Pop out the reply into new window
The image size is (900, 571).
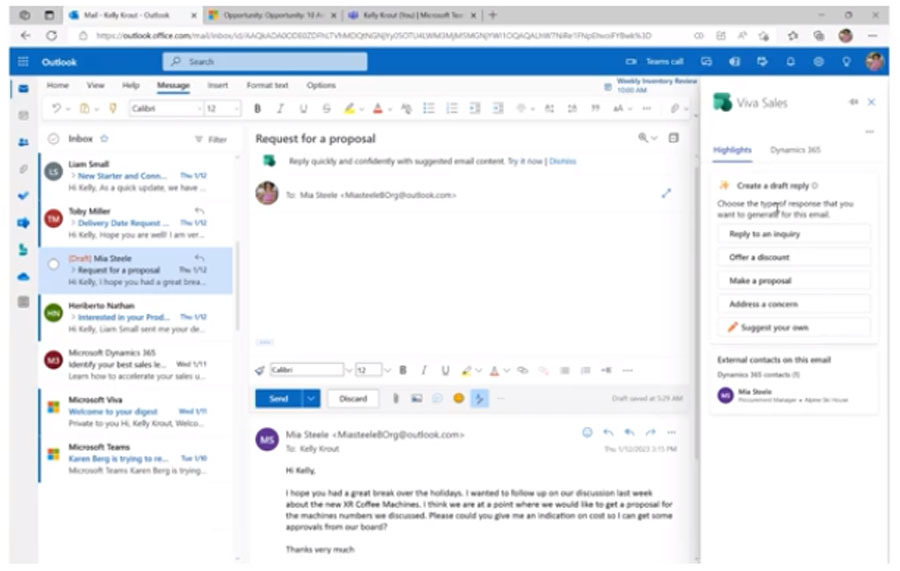[666, 193]
